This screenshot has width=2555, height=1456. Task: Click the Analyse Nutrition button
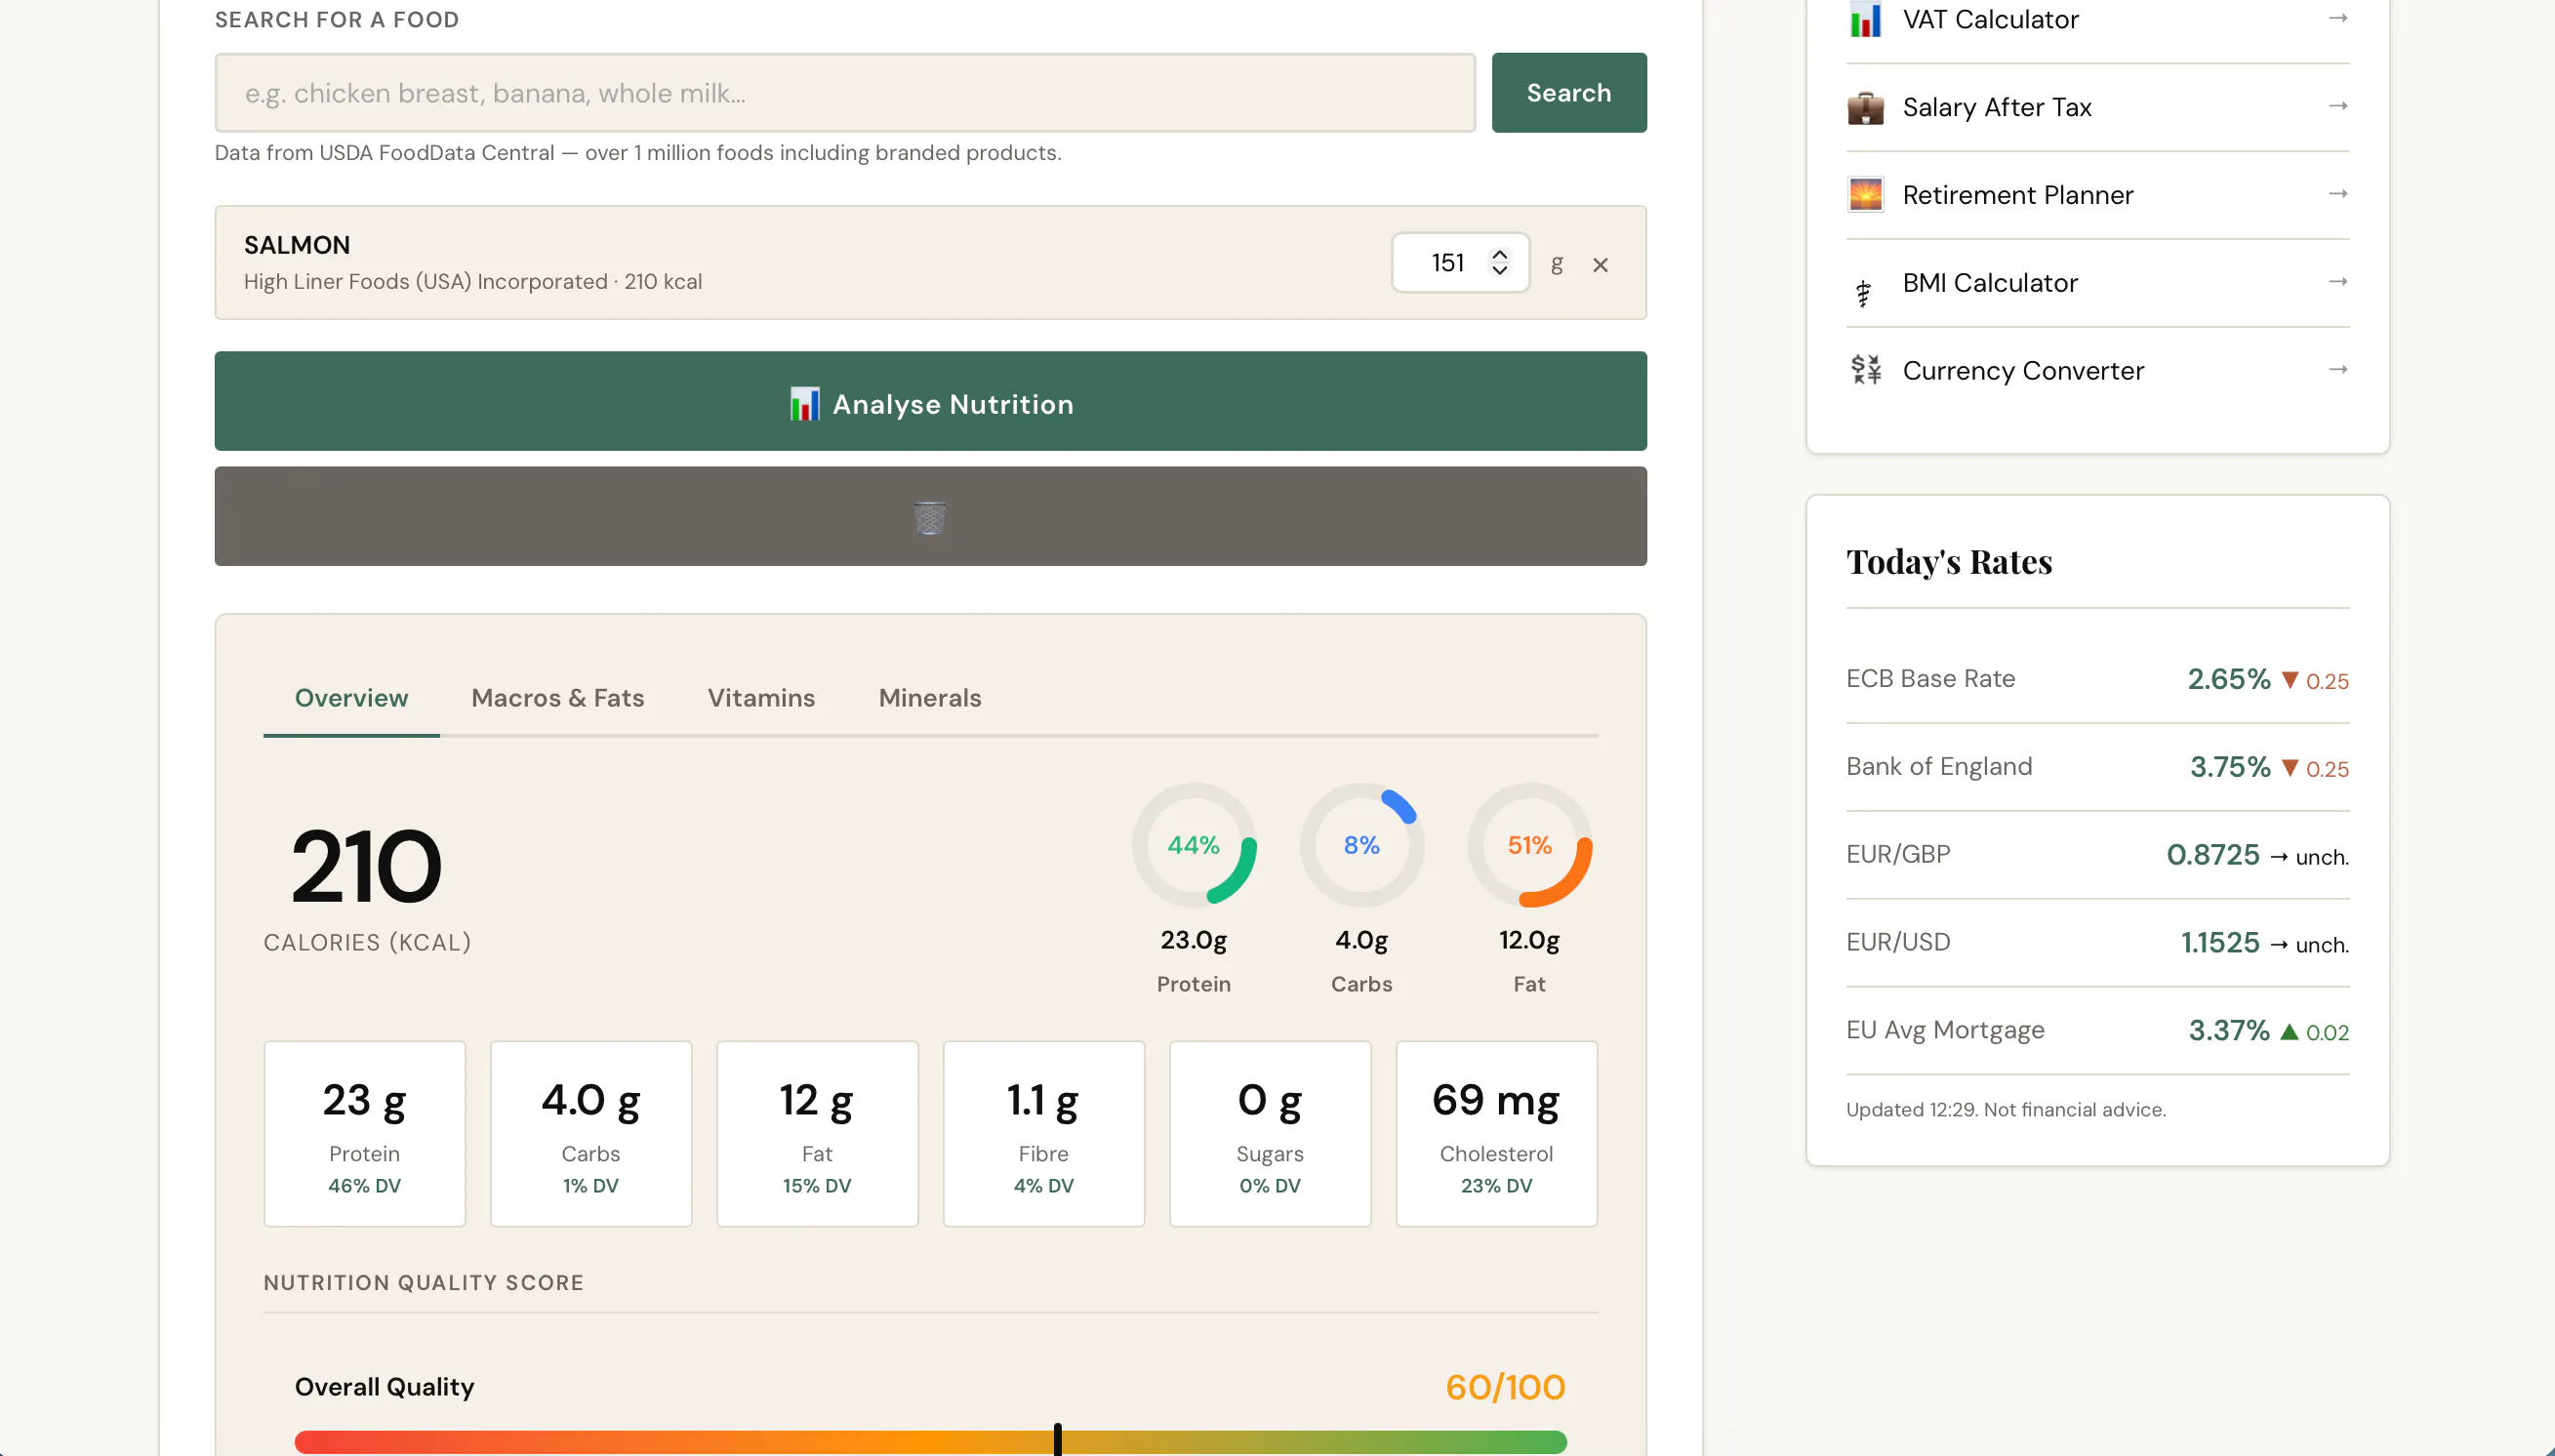click(x=930, y=401)
